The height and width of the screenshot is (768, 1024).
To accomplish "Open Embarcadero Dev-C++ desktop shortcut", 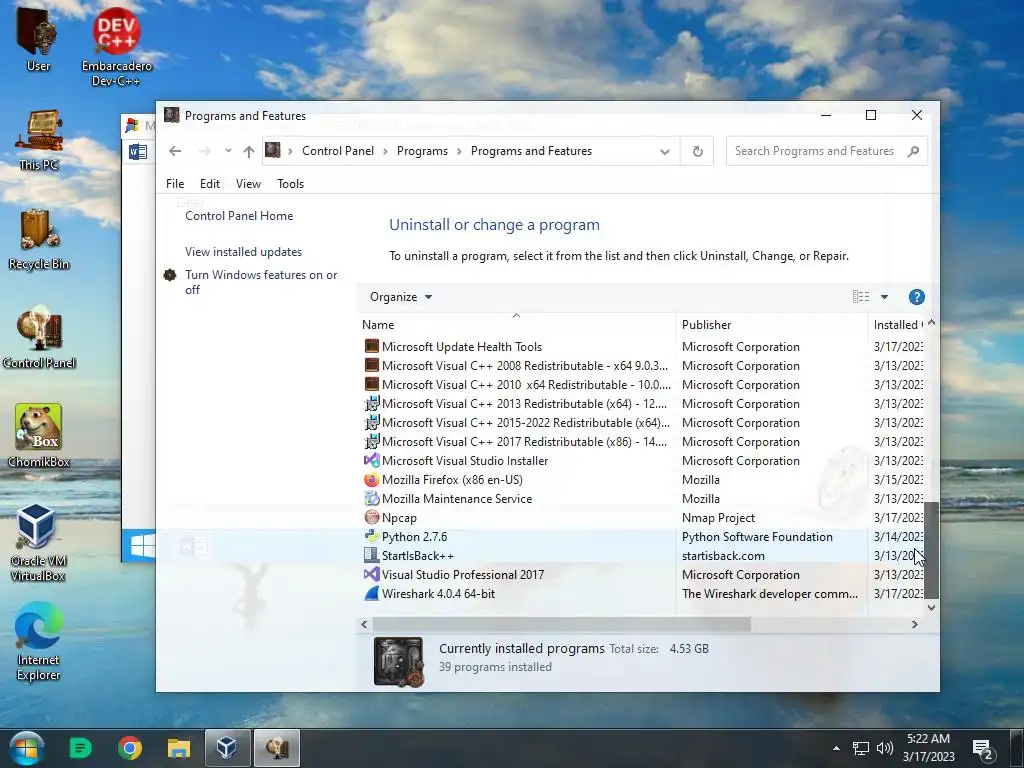I will [x=116, y=46].
